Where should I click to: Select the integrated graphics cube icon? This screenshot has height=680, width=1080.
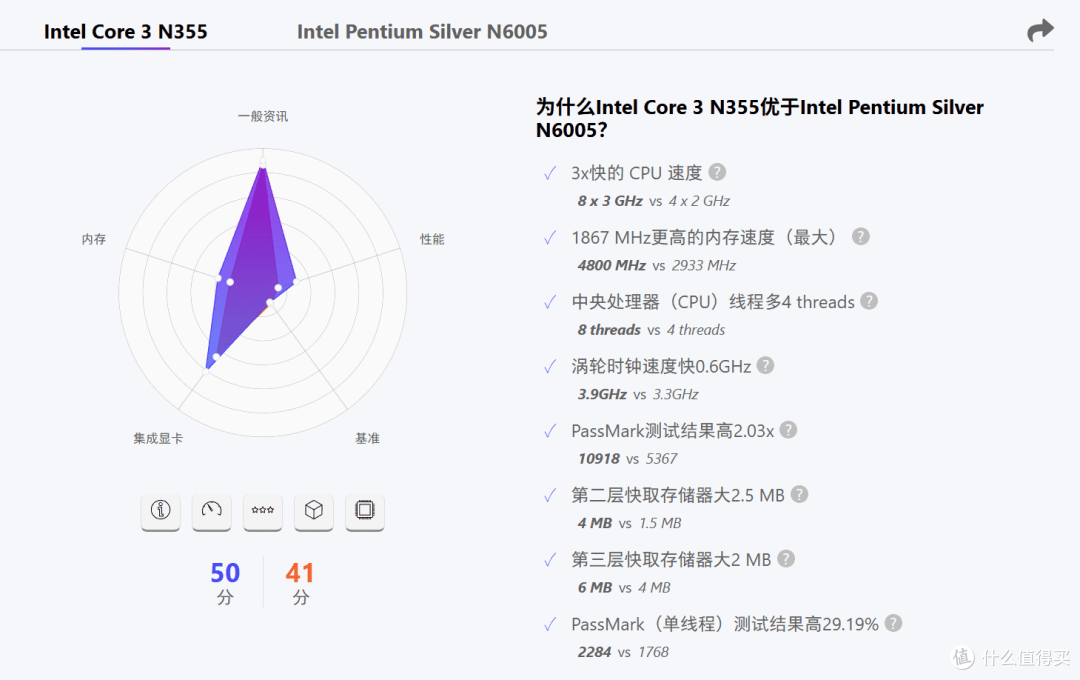point(313,511)
